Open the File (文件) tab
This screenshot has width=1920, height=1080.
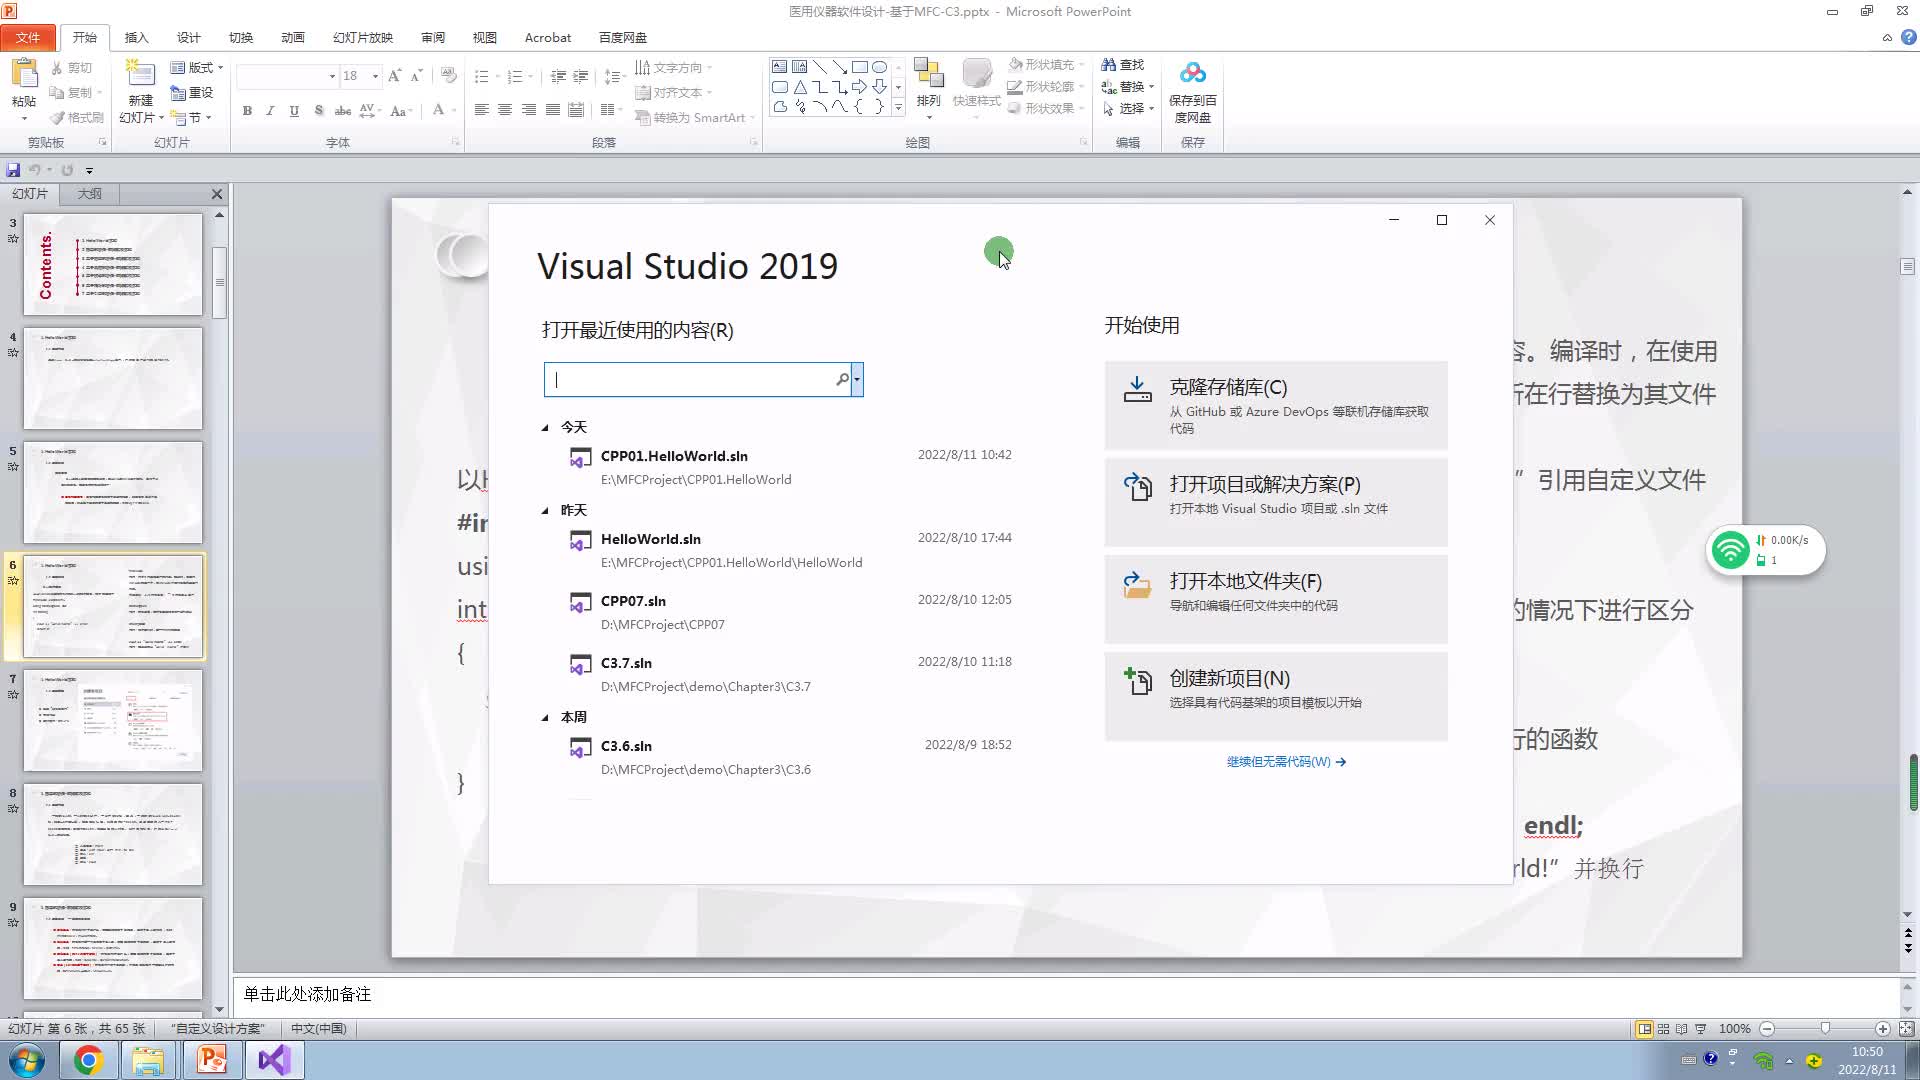point(28,37)
